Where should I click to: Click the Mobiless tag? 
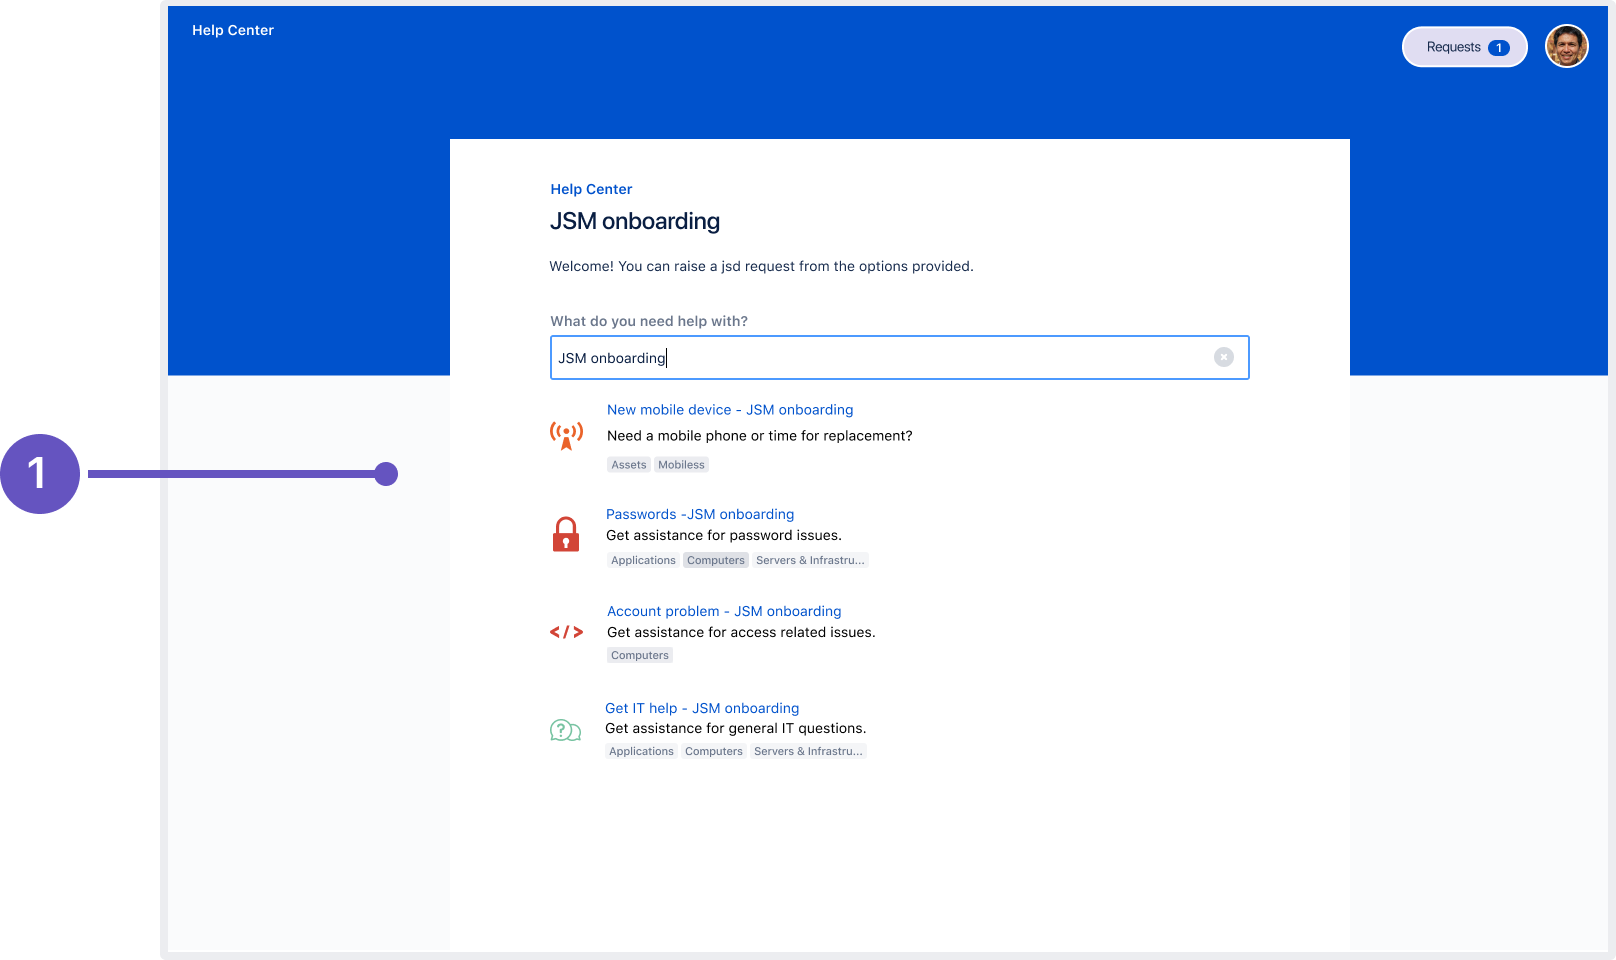pos(681,465)
